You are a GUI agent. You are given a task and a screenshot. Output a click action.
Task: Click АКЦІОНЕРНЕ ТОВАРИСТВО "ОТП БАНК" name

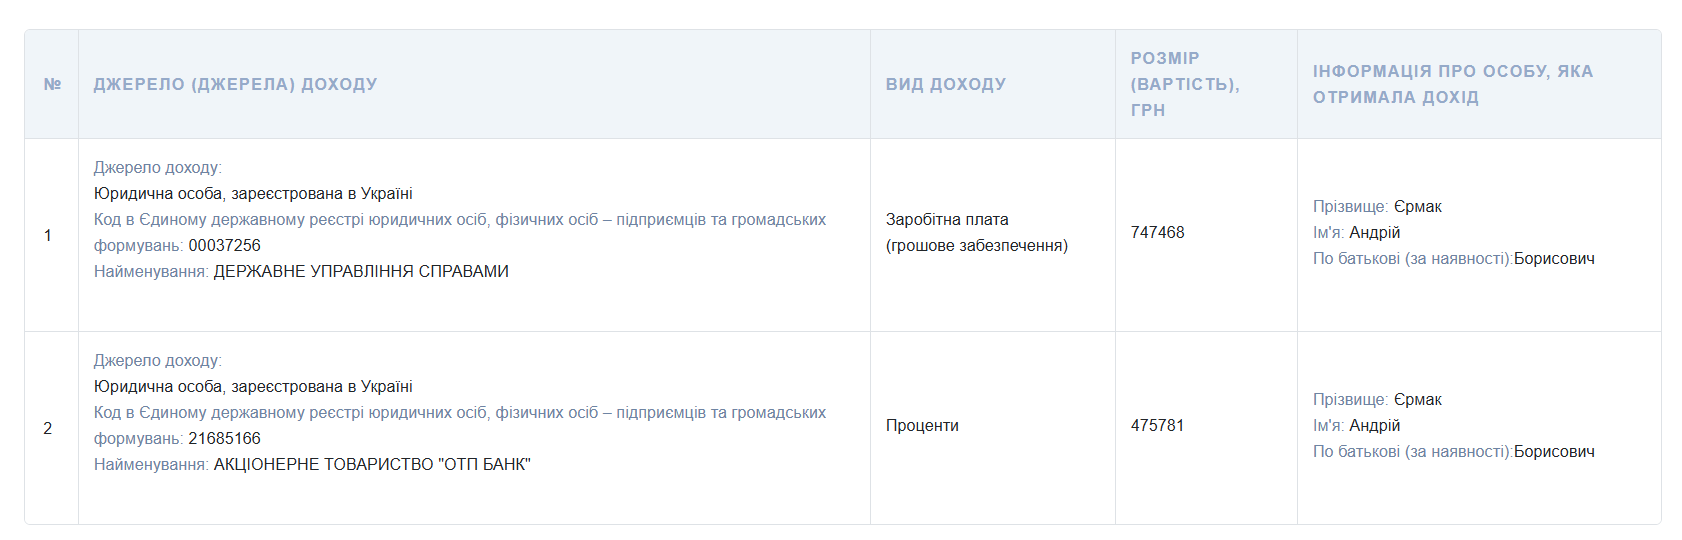[372, 464]
